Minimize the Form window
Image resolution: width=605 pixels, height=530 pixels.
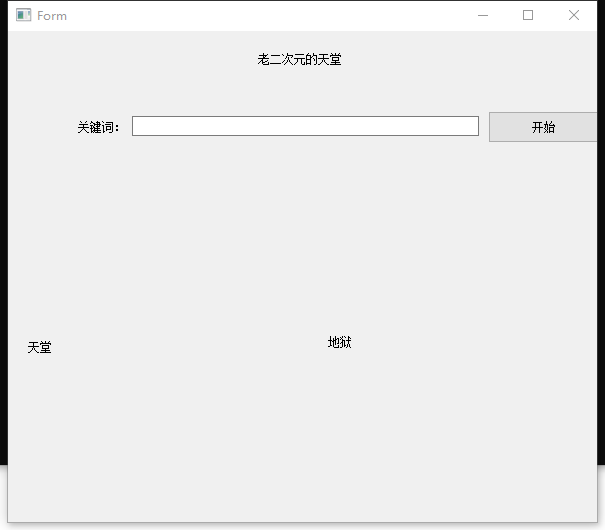(483, 15)
